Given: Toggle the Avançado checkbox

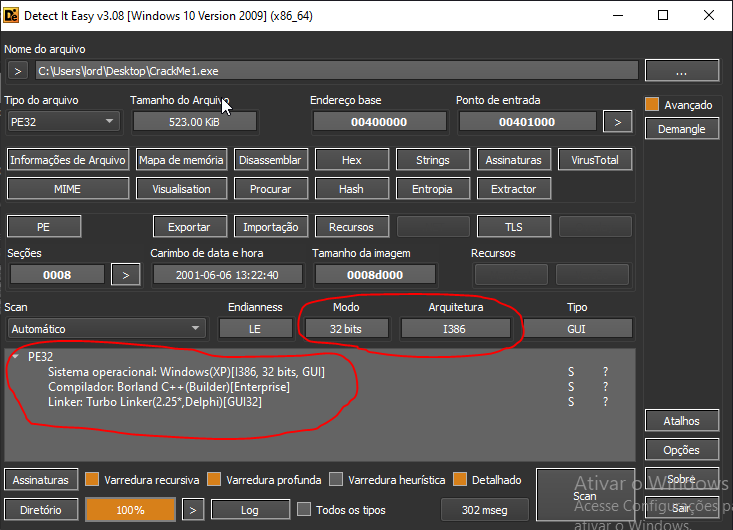Looking at the screenshot, I should [x=653, y=105].
